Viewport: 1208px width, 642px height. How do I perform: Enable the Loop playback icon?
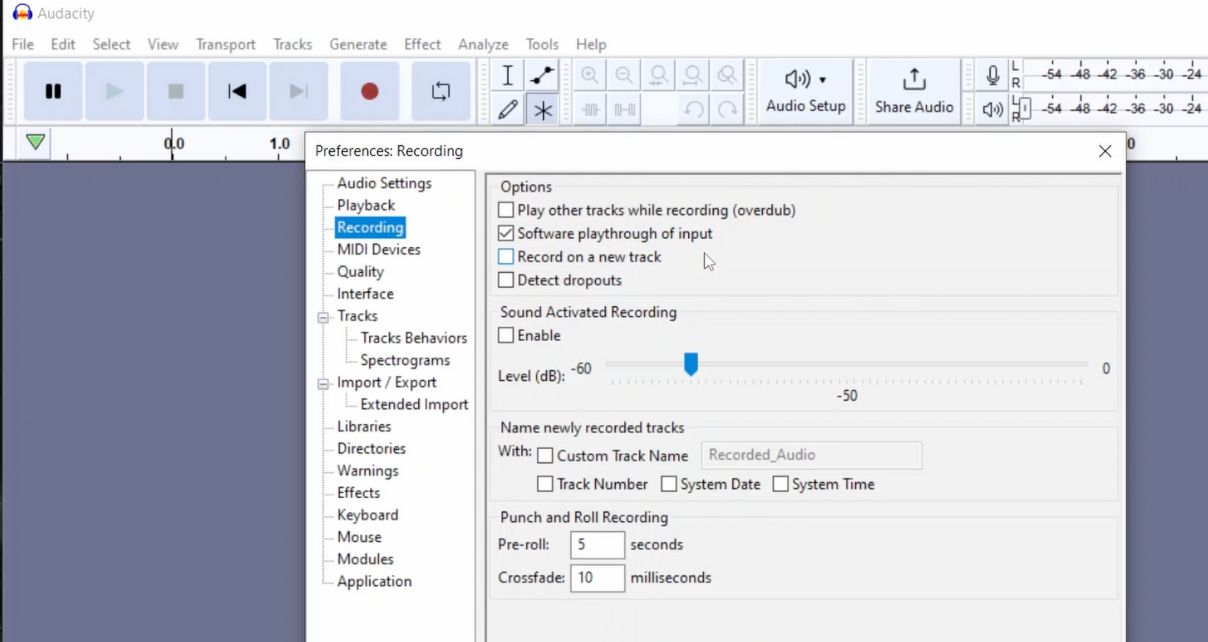[x=441, y=90]
